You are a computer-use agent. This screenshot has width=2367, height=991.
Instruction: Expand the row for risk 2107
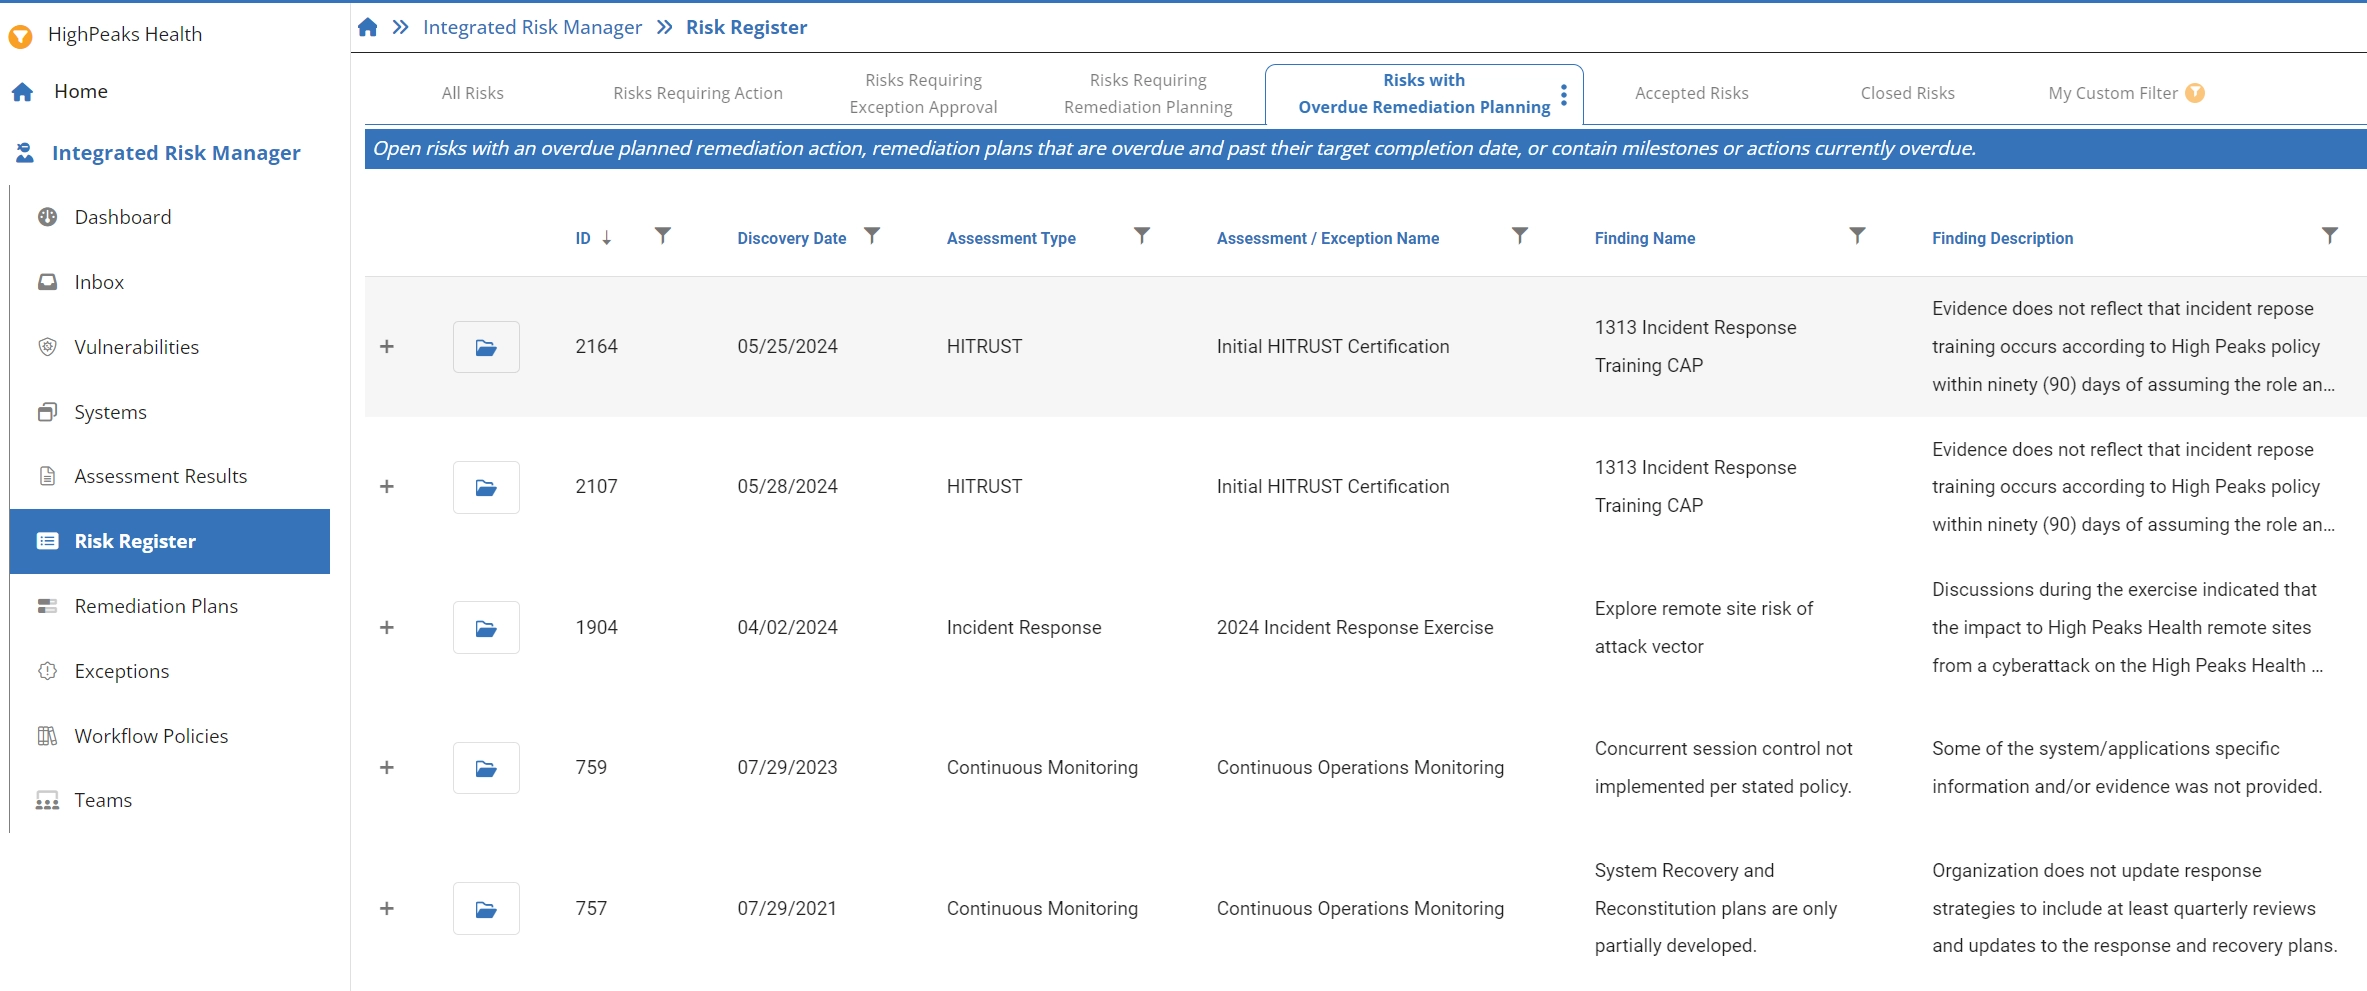click(x=387, y=487)
